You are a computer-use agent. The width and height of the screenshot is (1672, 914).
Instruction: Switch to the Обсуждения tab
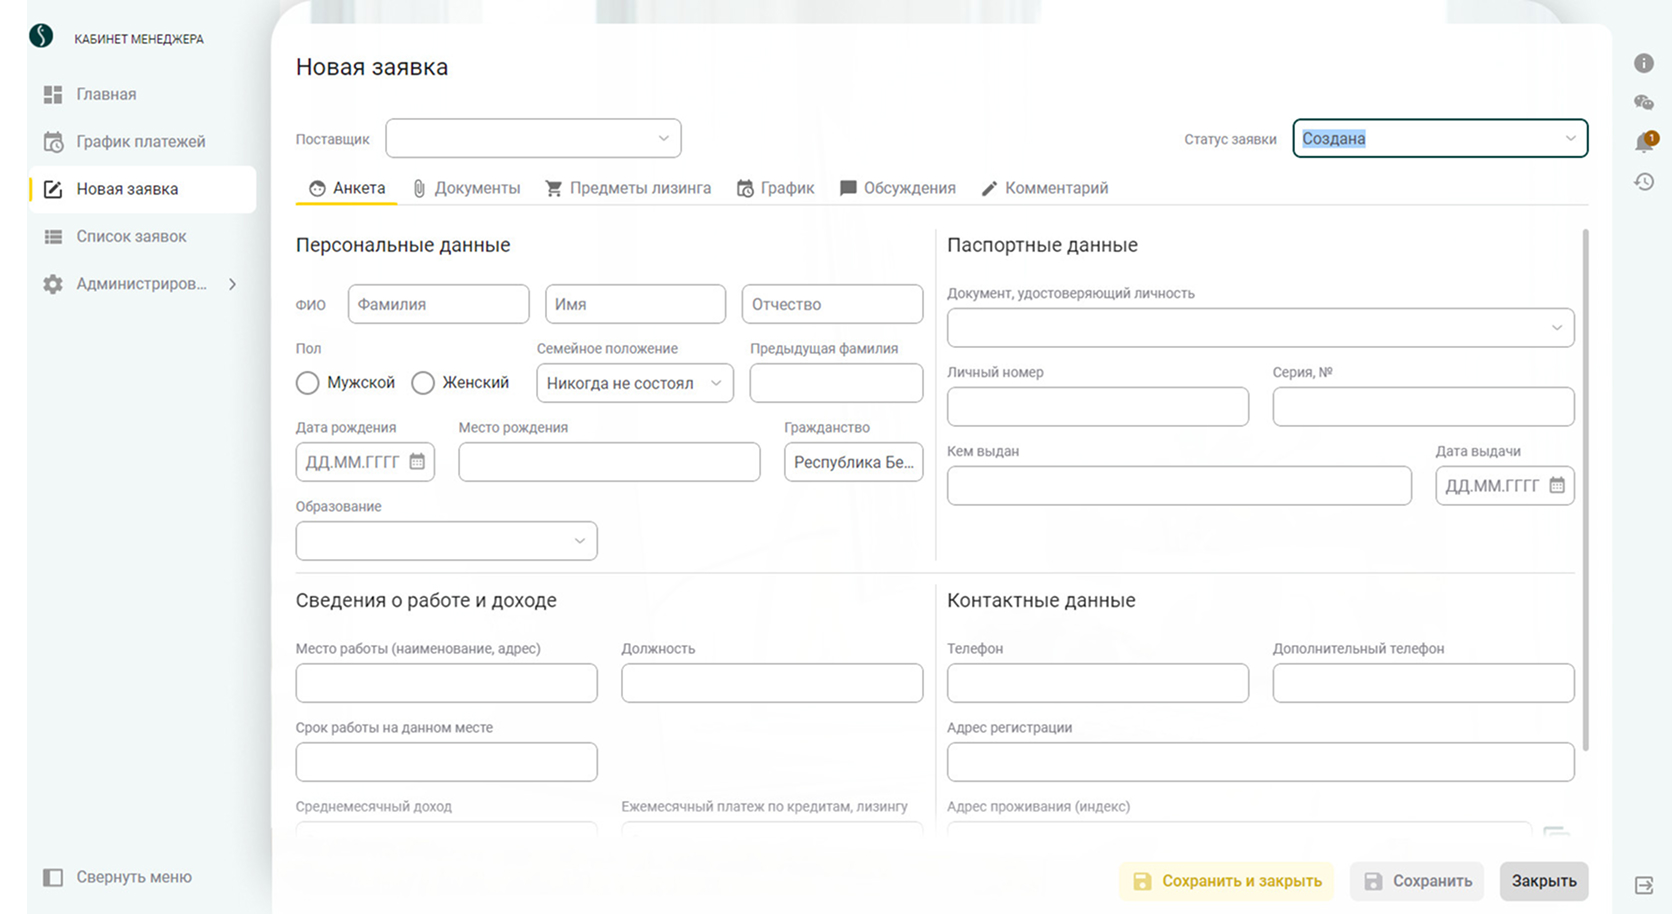pos(897,188)
